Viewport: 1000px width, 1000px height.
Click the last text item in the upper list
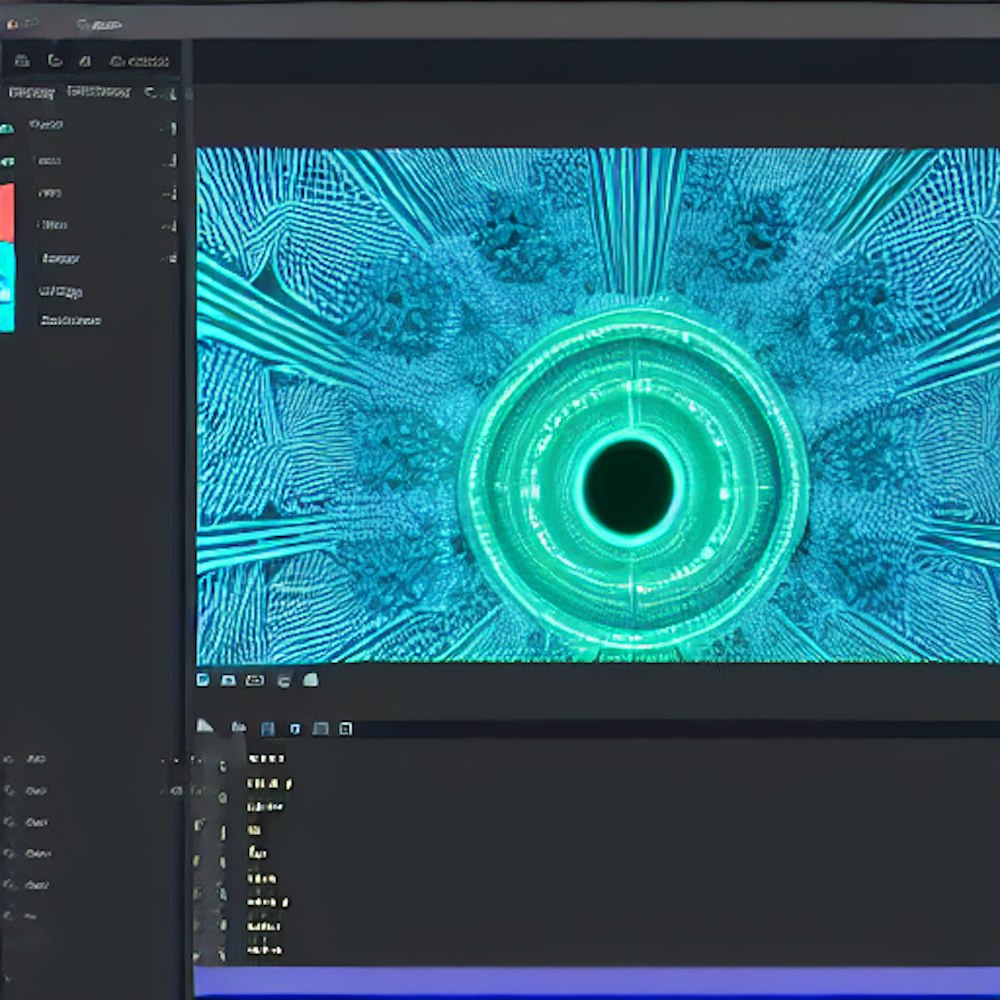tap(70, 321)
